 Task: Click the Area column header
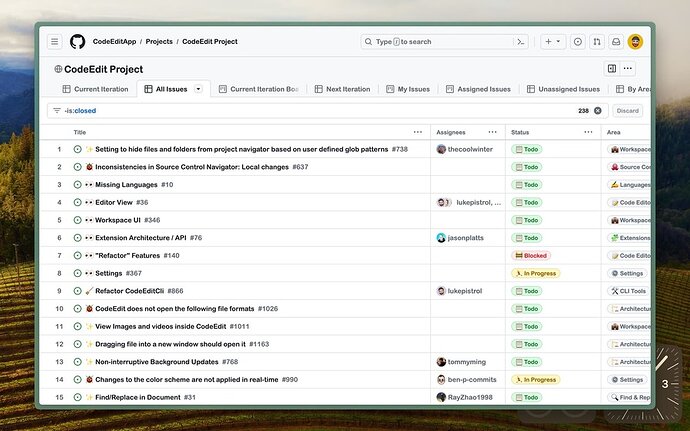pyautogui.click(x=613, y=132)
